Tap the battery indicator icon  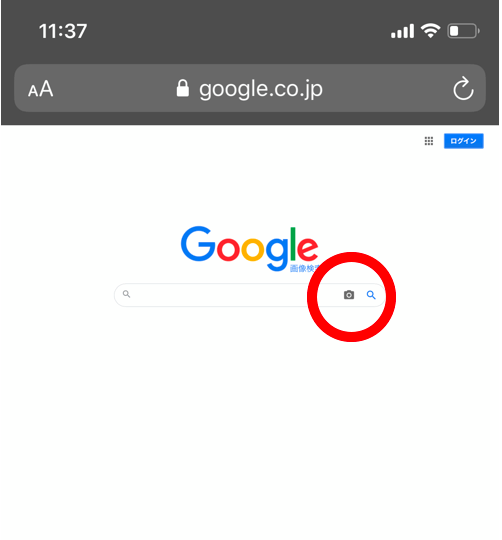[x=463, y=31]
